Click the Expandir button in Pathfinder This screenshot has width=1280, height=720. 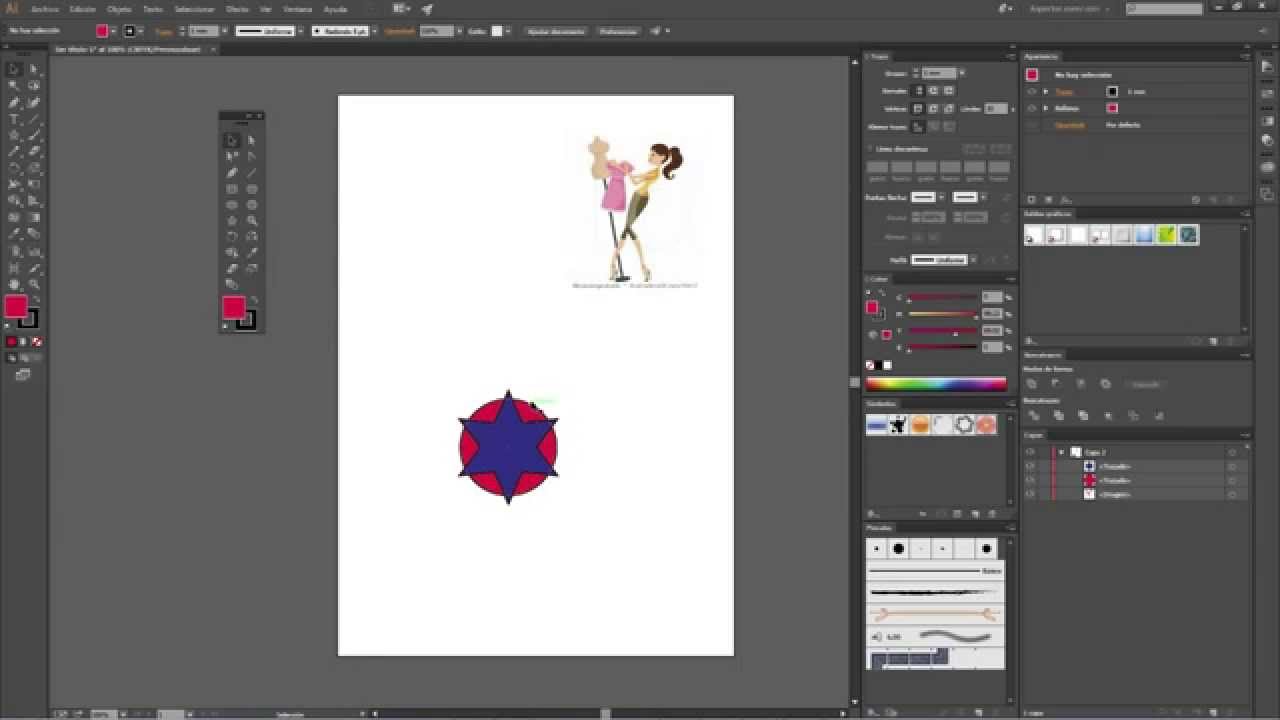1146,384
